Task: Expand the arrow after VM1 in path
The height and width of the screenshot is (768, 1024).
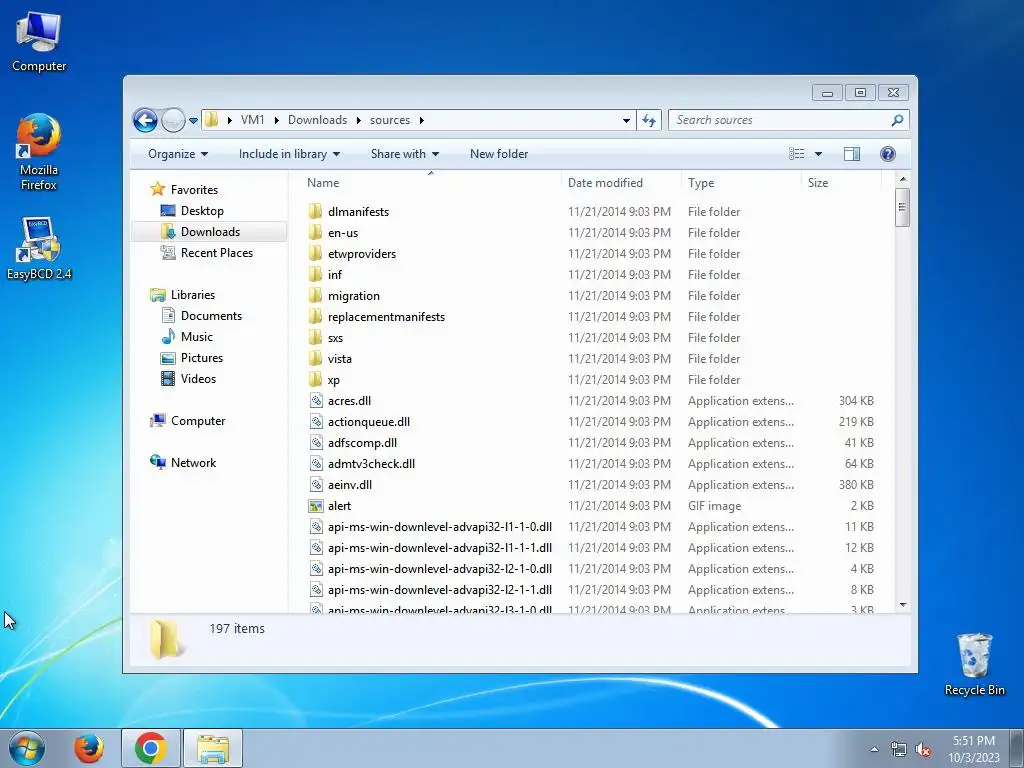Action: tap(276, 120)
